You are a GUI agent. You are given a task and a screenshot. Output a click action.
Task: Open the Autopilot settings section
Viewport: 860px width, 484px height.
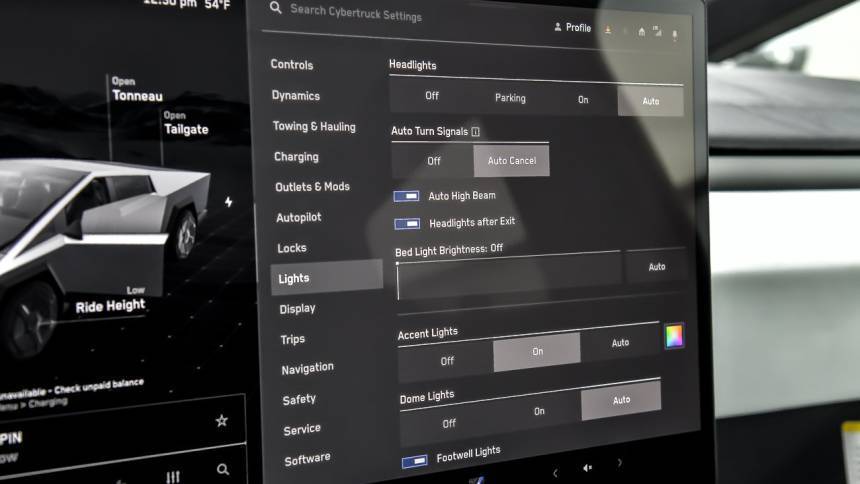click(299, 218)
